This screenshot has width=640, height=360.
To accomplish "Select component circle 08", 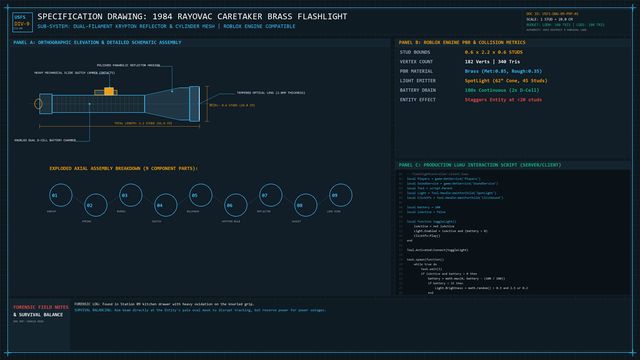I will coord(306,205).
